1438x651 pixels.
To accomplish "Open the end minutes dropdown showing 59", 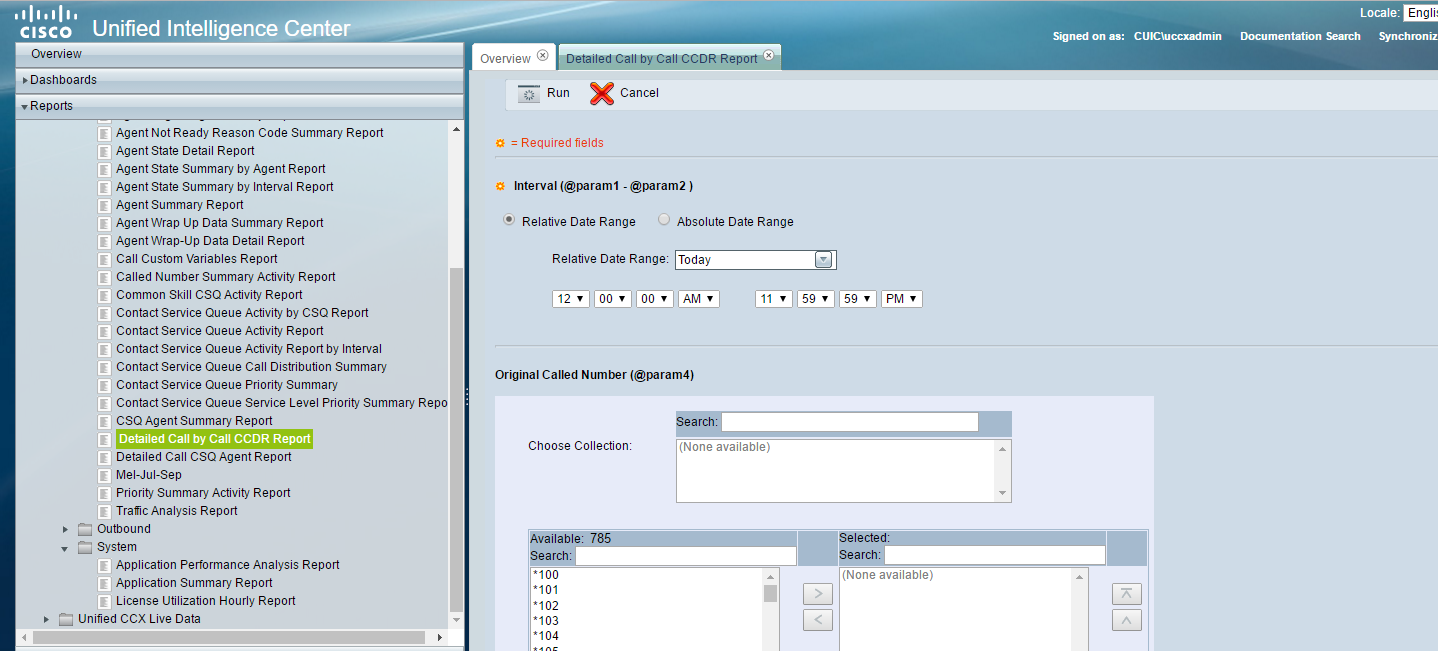I will (816, 299).
